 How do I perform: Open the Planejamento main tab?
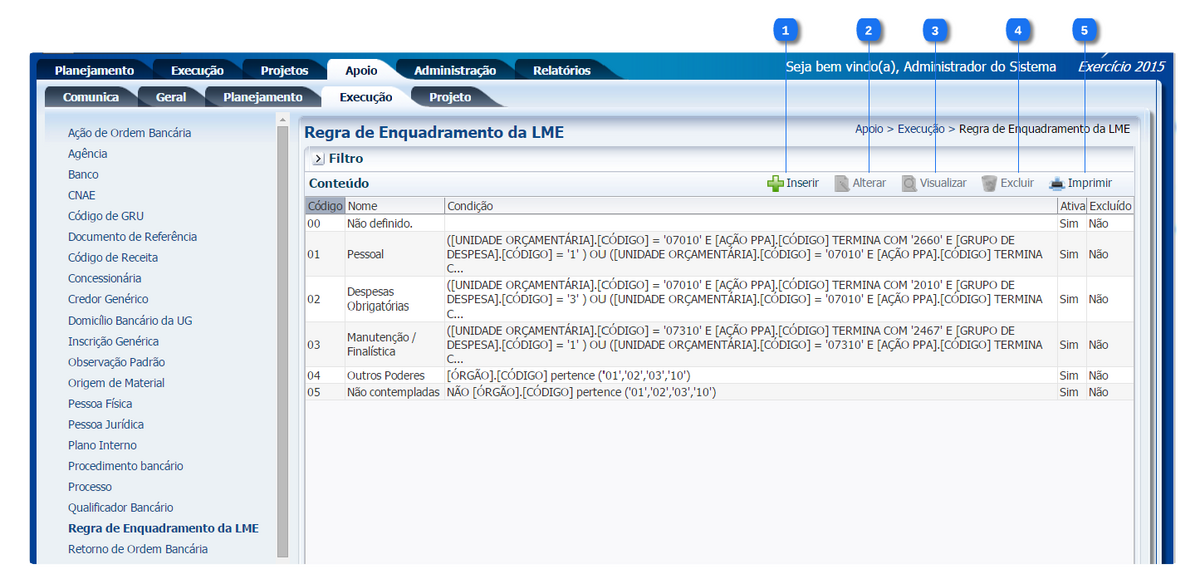click(94, 71)
